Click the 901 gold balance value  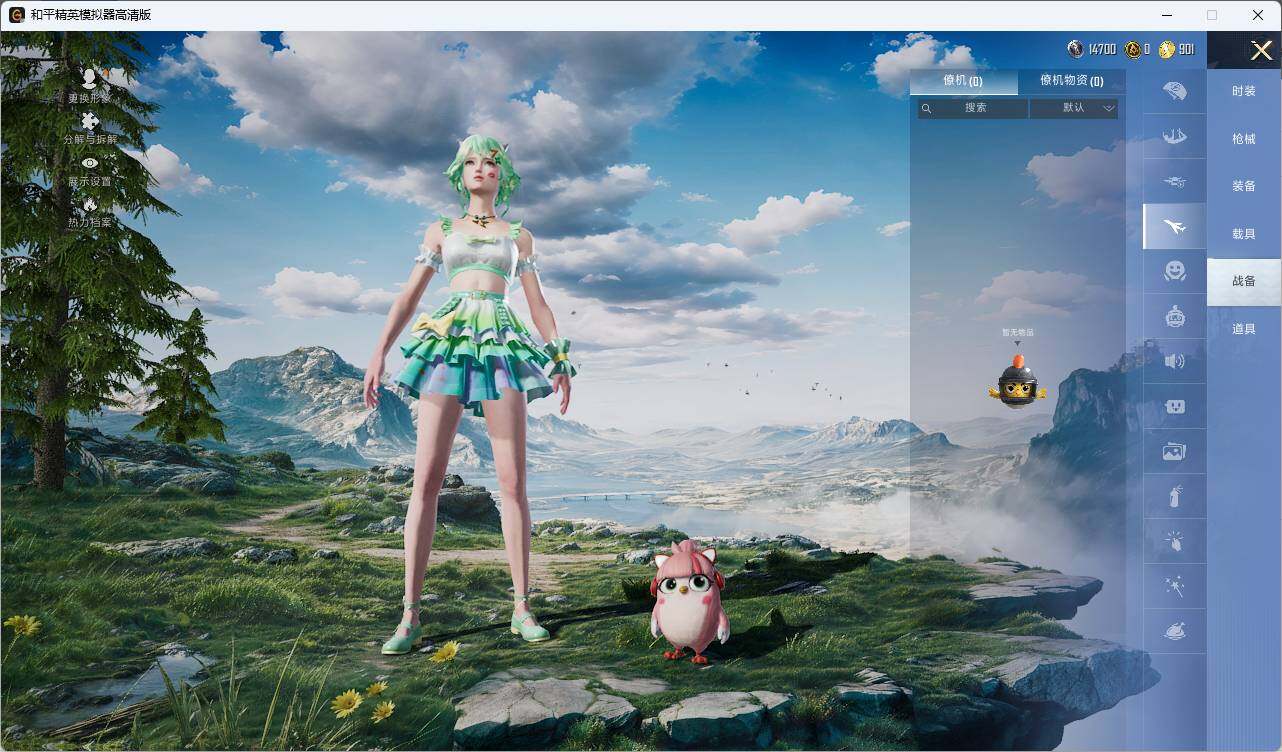click(1186, 49)
